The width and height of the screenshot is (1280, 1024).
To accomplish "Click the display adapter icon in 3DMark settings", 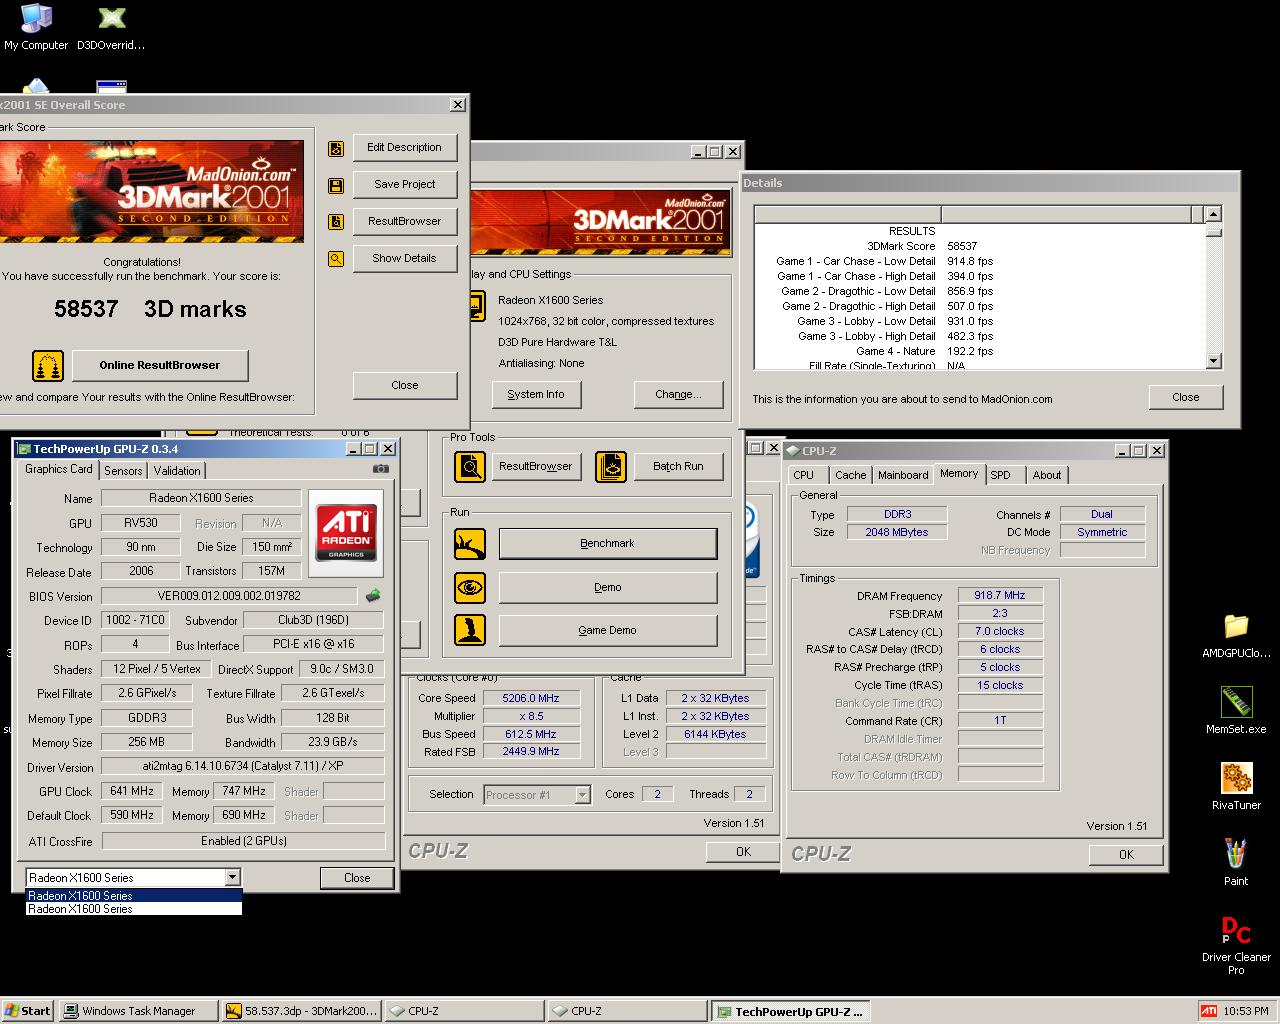I will click(x=477, y=306).
